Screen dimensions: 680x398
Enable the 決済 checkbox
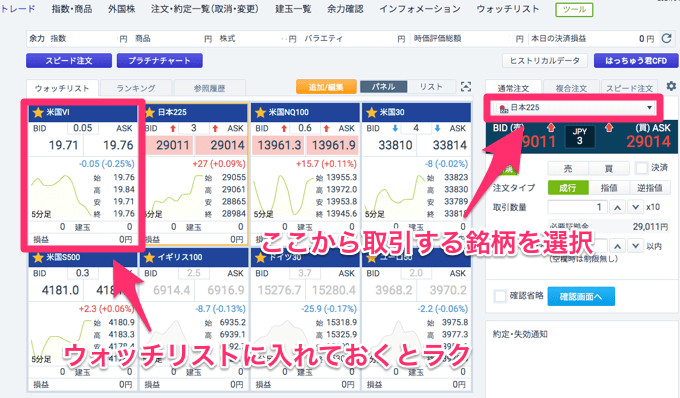641,168
